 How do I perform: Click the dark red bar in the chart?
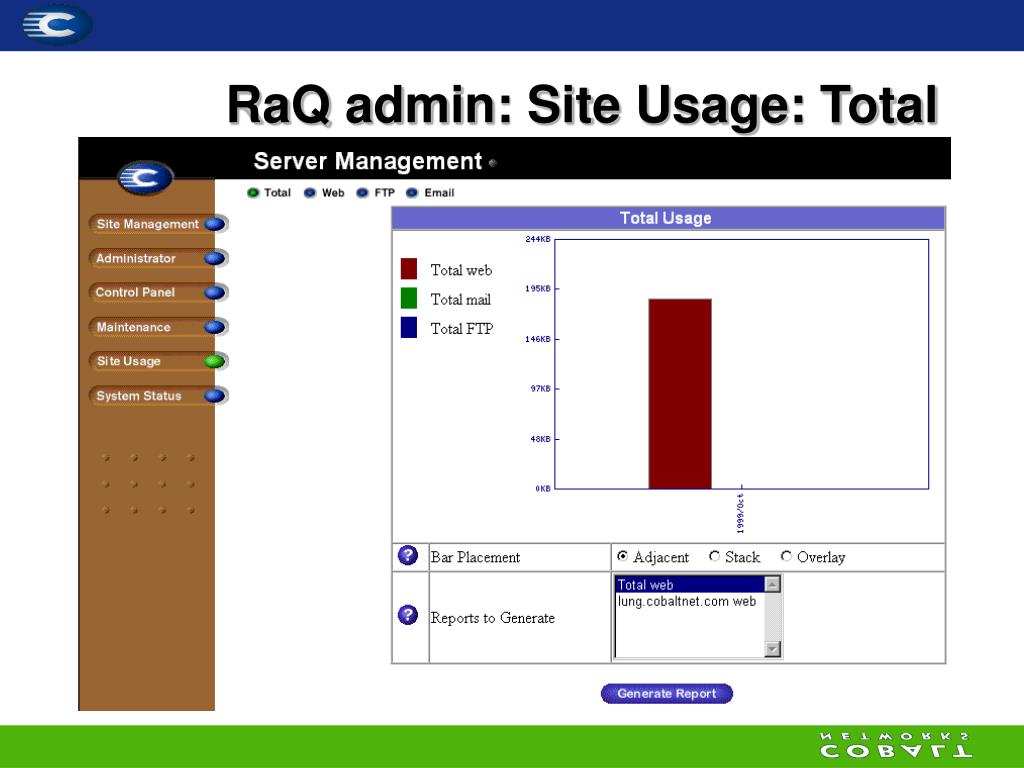(680, 394)
